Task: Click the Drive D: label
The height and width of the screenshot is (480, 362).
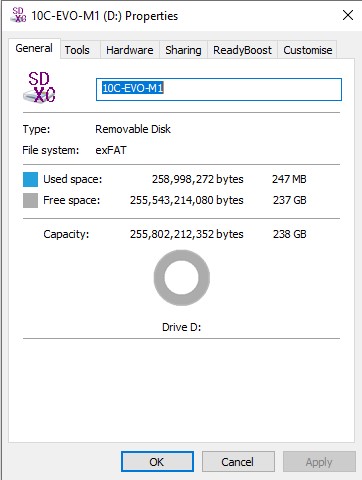Action: [182, 327]
